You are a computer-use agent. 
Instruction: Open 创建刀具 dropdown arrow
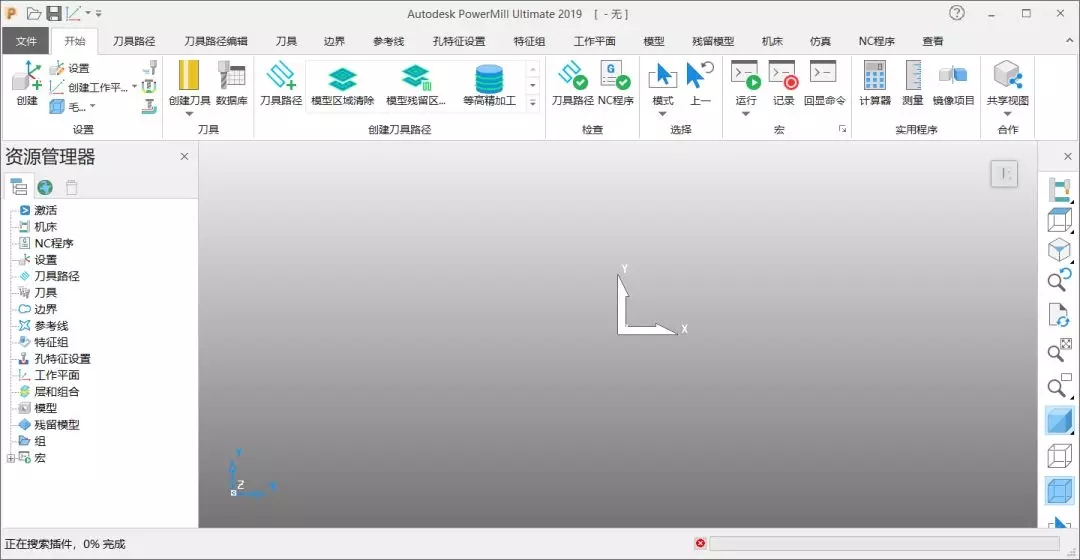click(x=189, y=114)
